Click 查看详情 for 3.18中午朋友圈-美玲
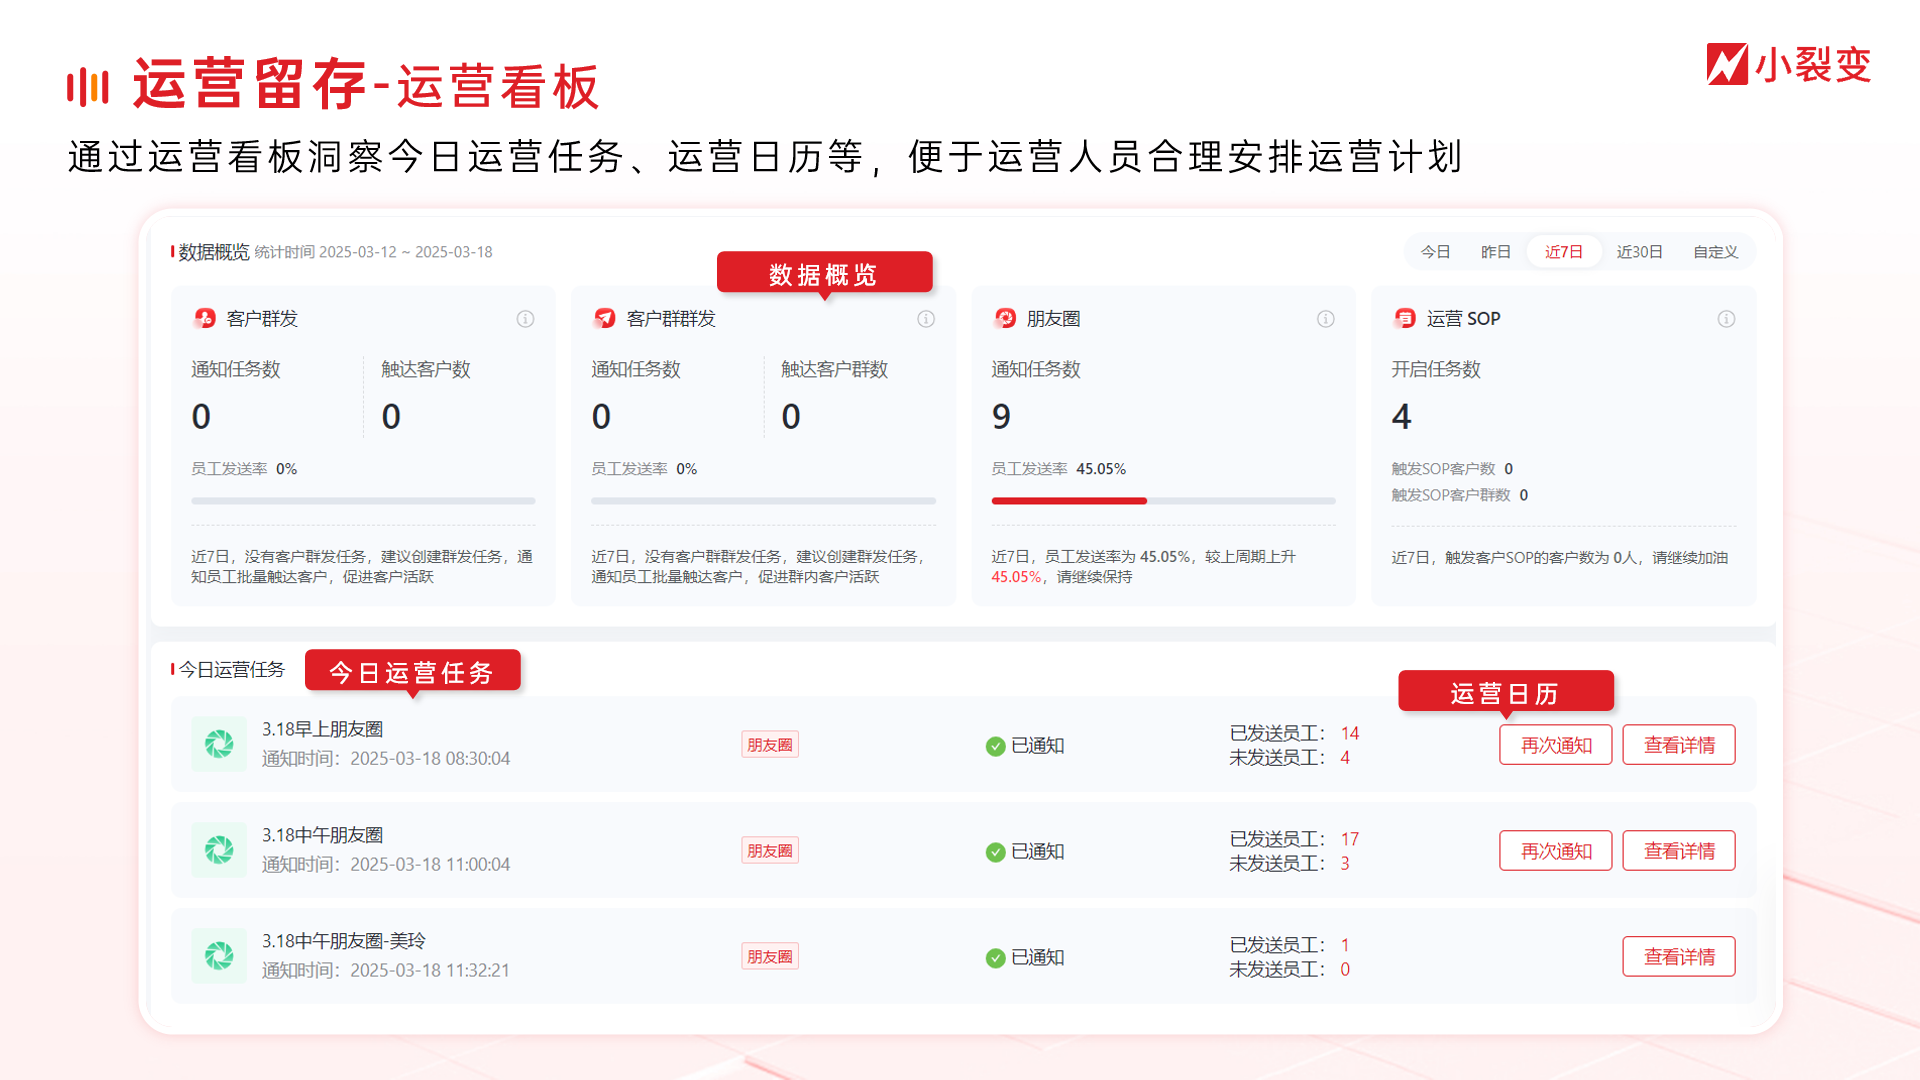 point(1678,956)
